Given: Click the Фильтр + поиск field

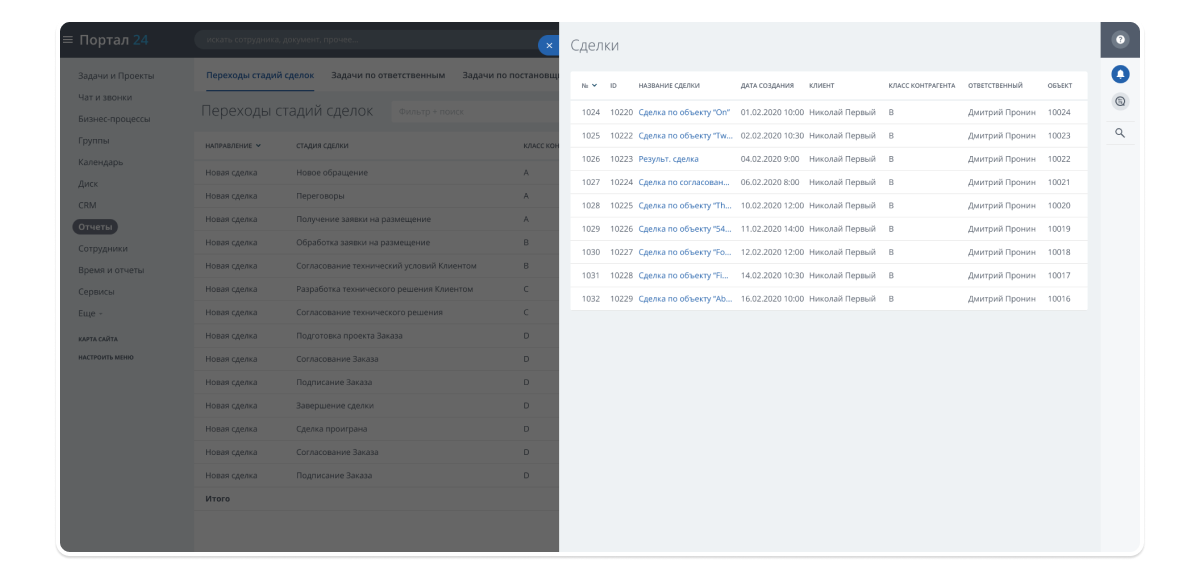Looking at the screenshot, I should tap(470, 111).
